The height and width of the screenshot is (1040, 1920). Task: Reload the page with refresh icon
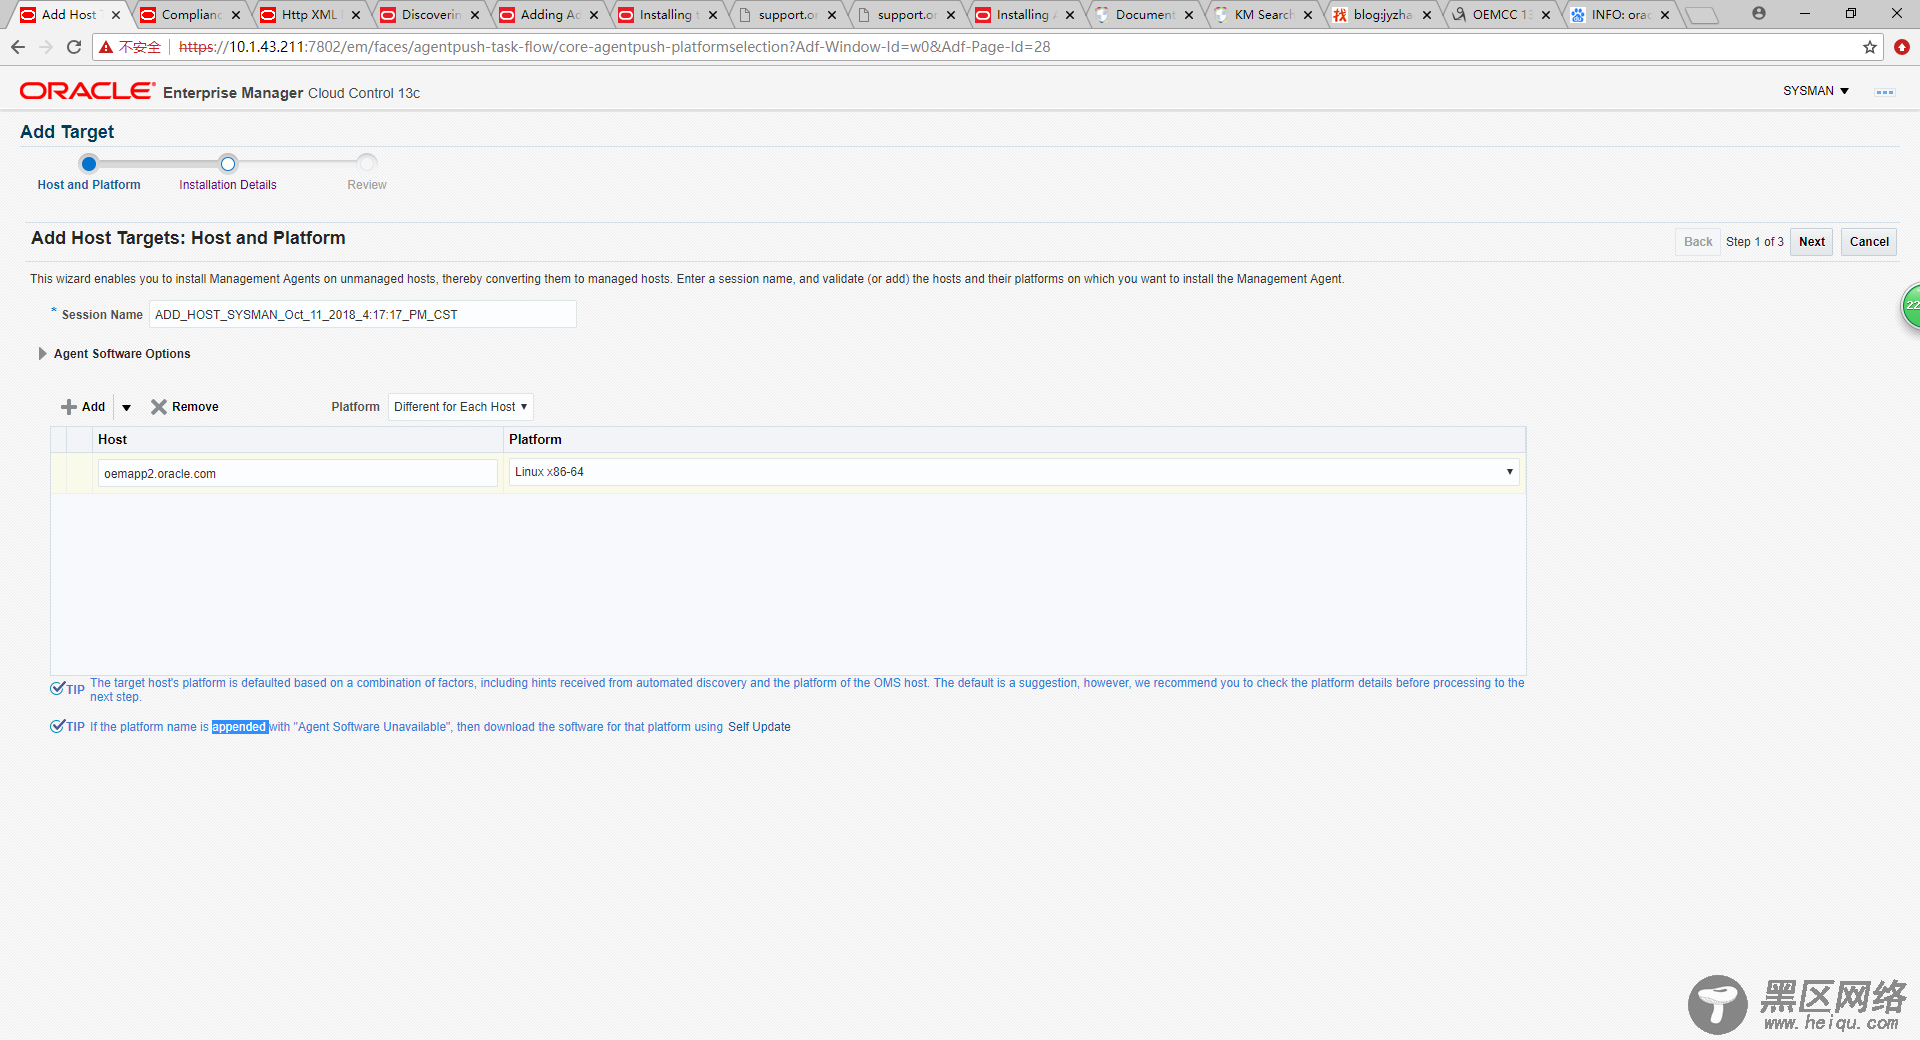[x=74, y=47]
